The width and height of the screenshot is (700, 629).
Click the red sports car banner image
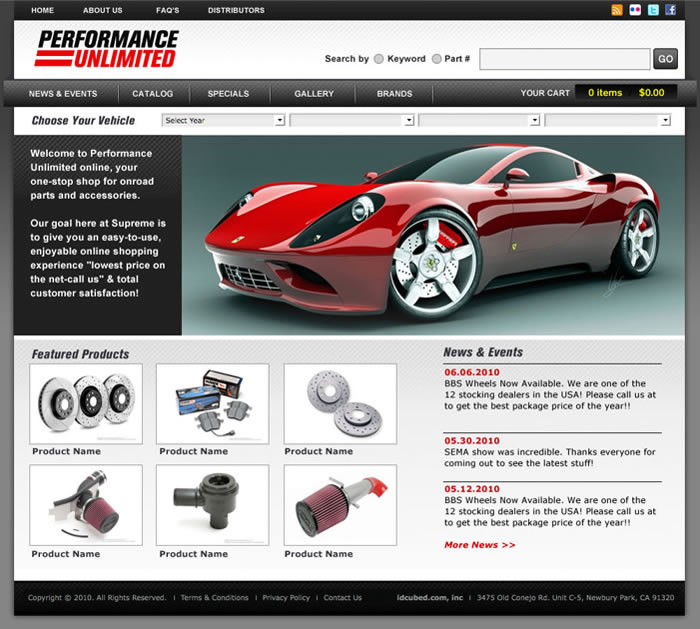[433, 235]
